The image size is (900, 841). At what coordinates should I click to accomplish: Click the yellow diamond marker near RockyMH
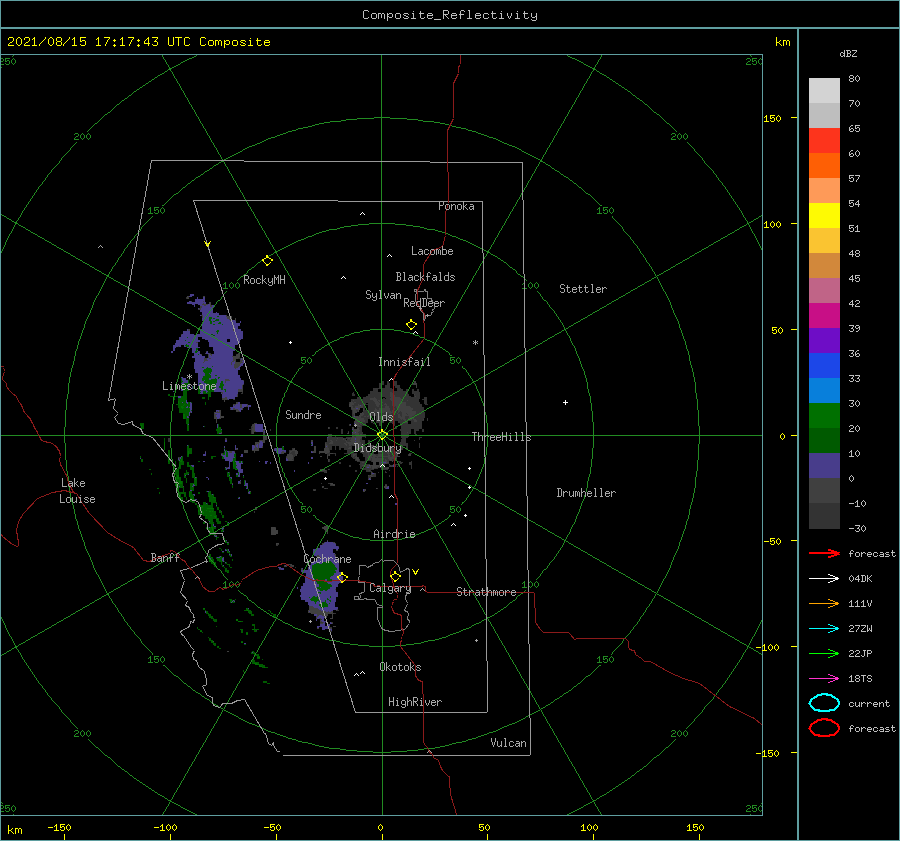pos(267,261)
